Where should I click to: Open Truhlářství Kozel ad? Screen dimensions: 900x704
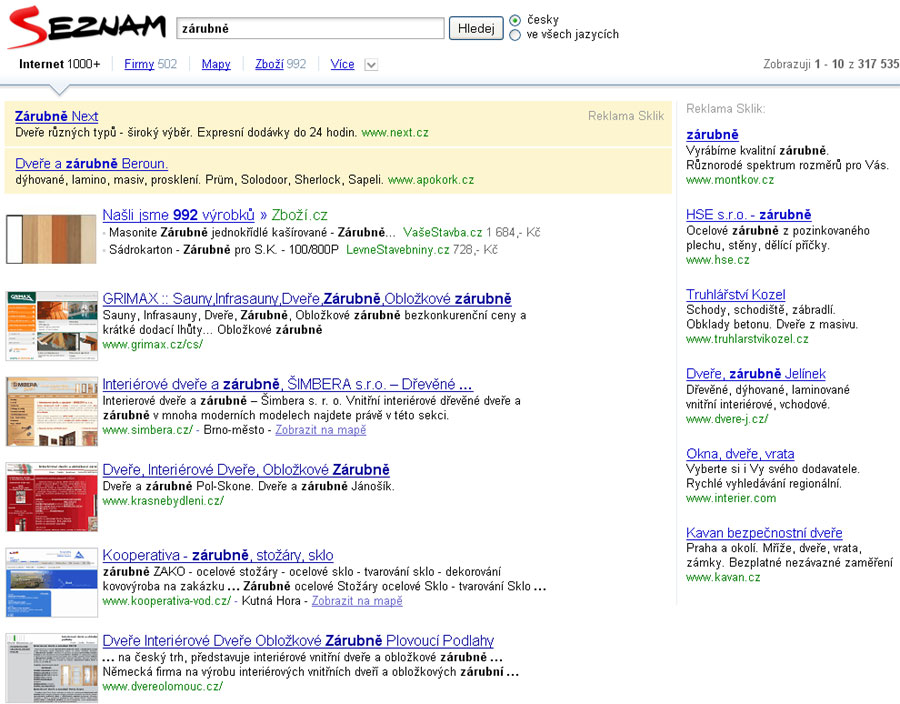pyautogui.click(x=736, y=294)
